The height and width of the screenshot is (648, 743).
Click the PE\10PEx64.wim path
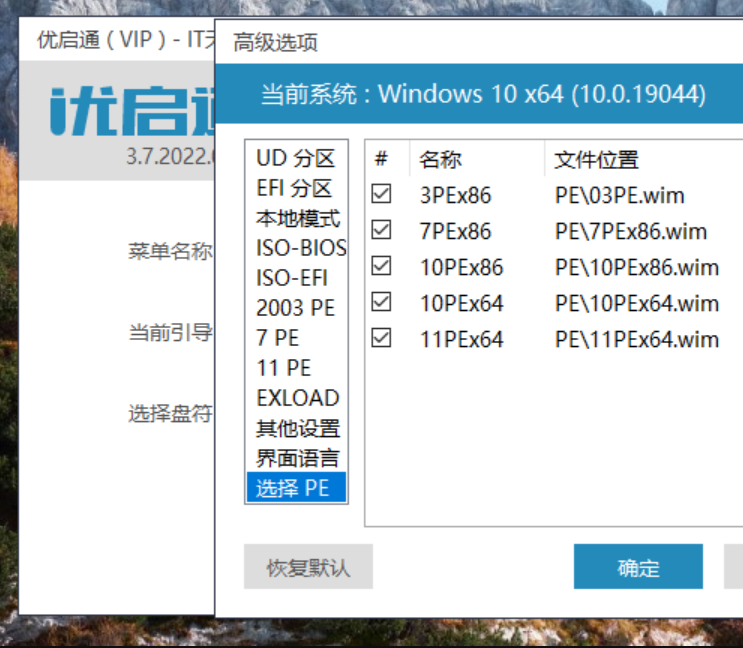[x=637, y=303]
